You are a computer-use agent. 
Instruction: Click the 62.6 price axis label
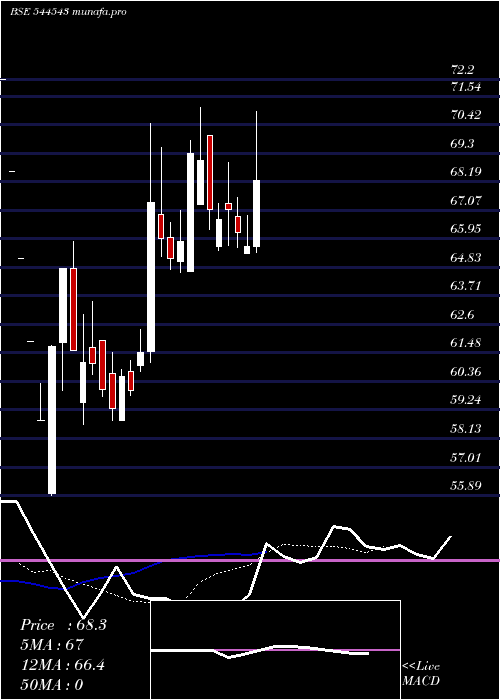(x=462, y=315)
